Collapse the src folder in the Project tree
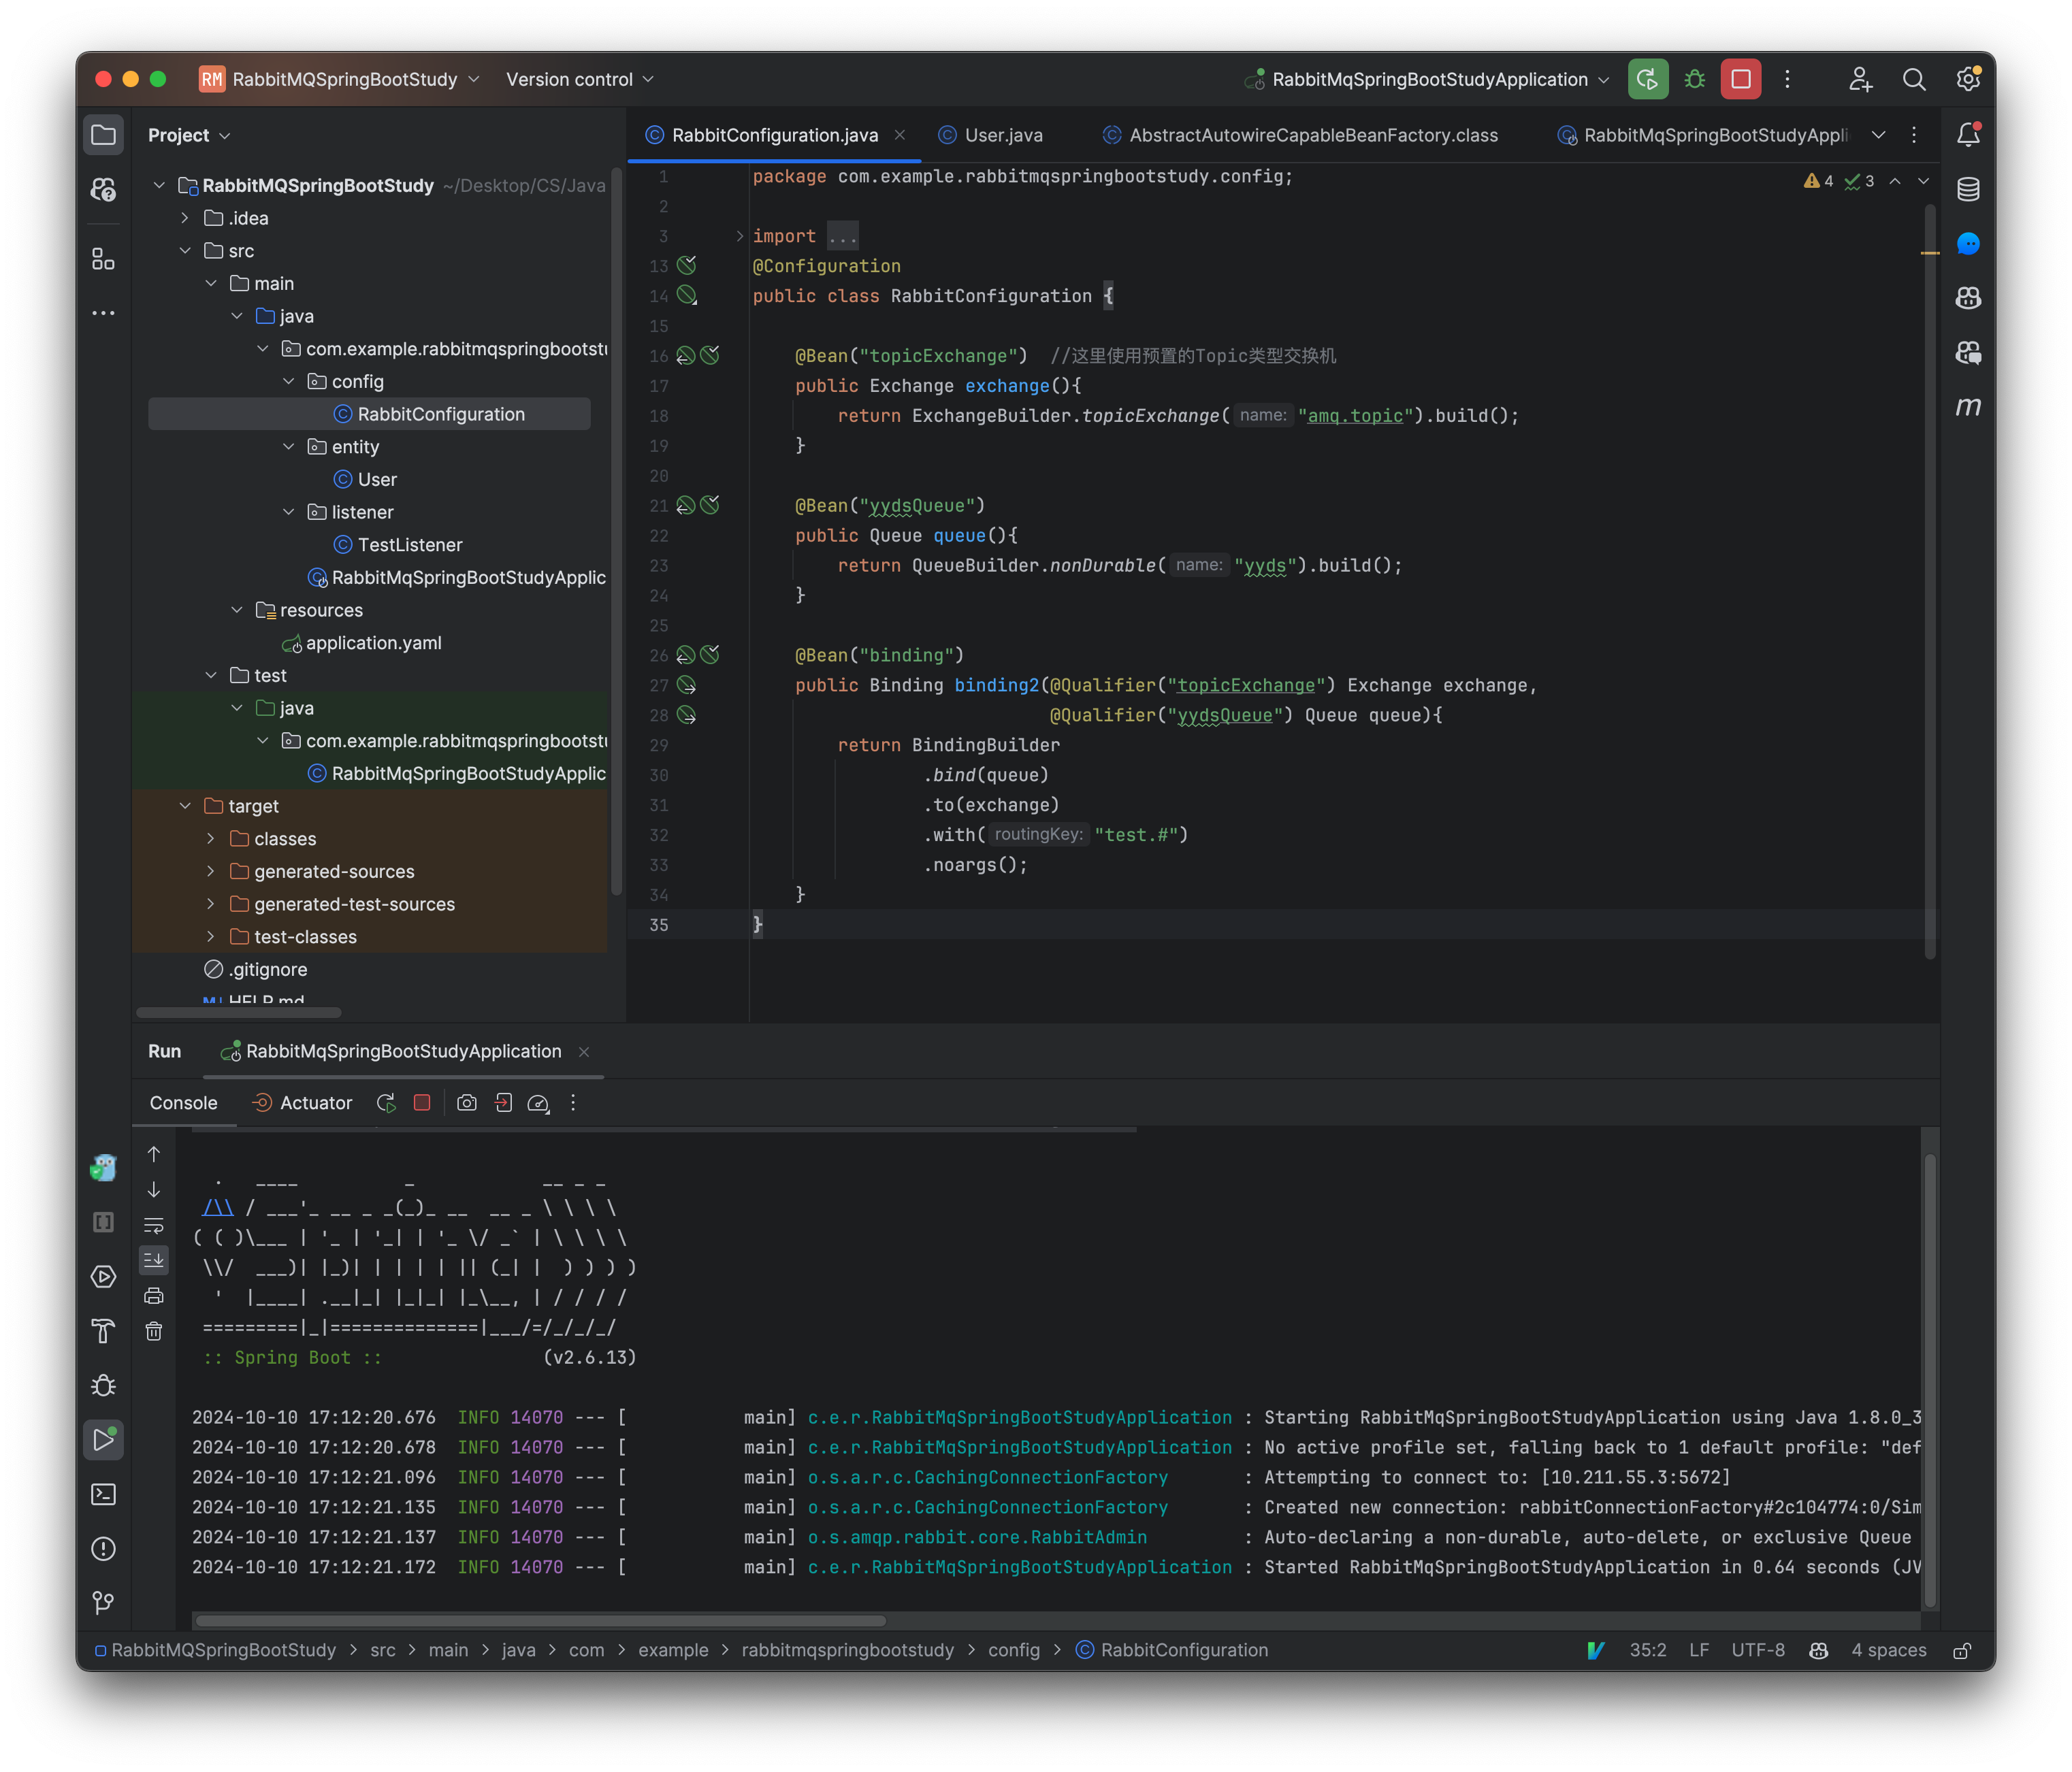 185,251
